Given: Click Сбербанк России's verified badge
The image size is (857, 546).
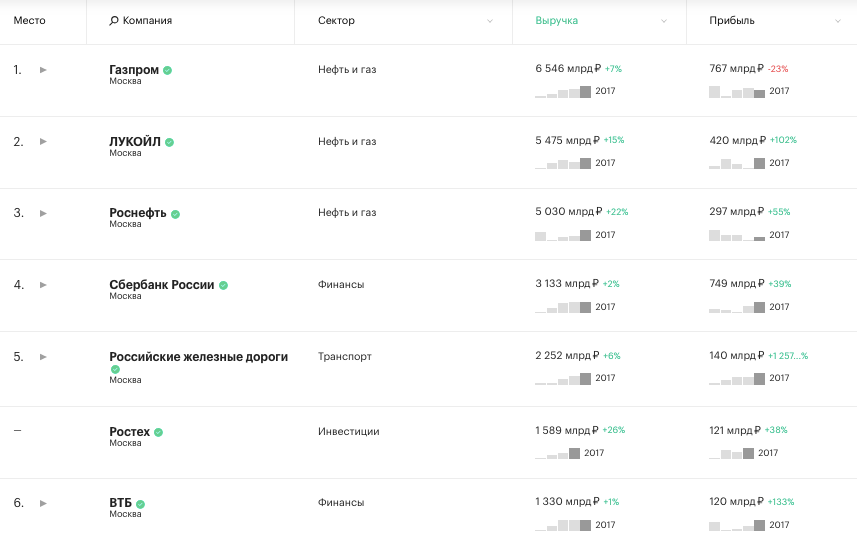Looking at the screenshot, I should tap(224, 285).
